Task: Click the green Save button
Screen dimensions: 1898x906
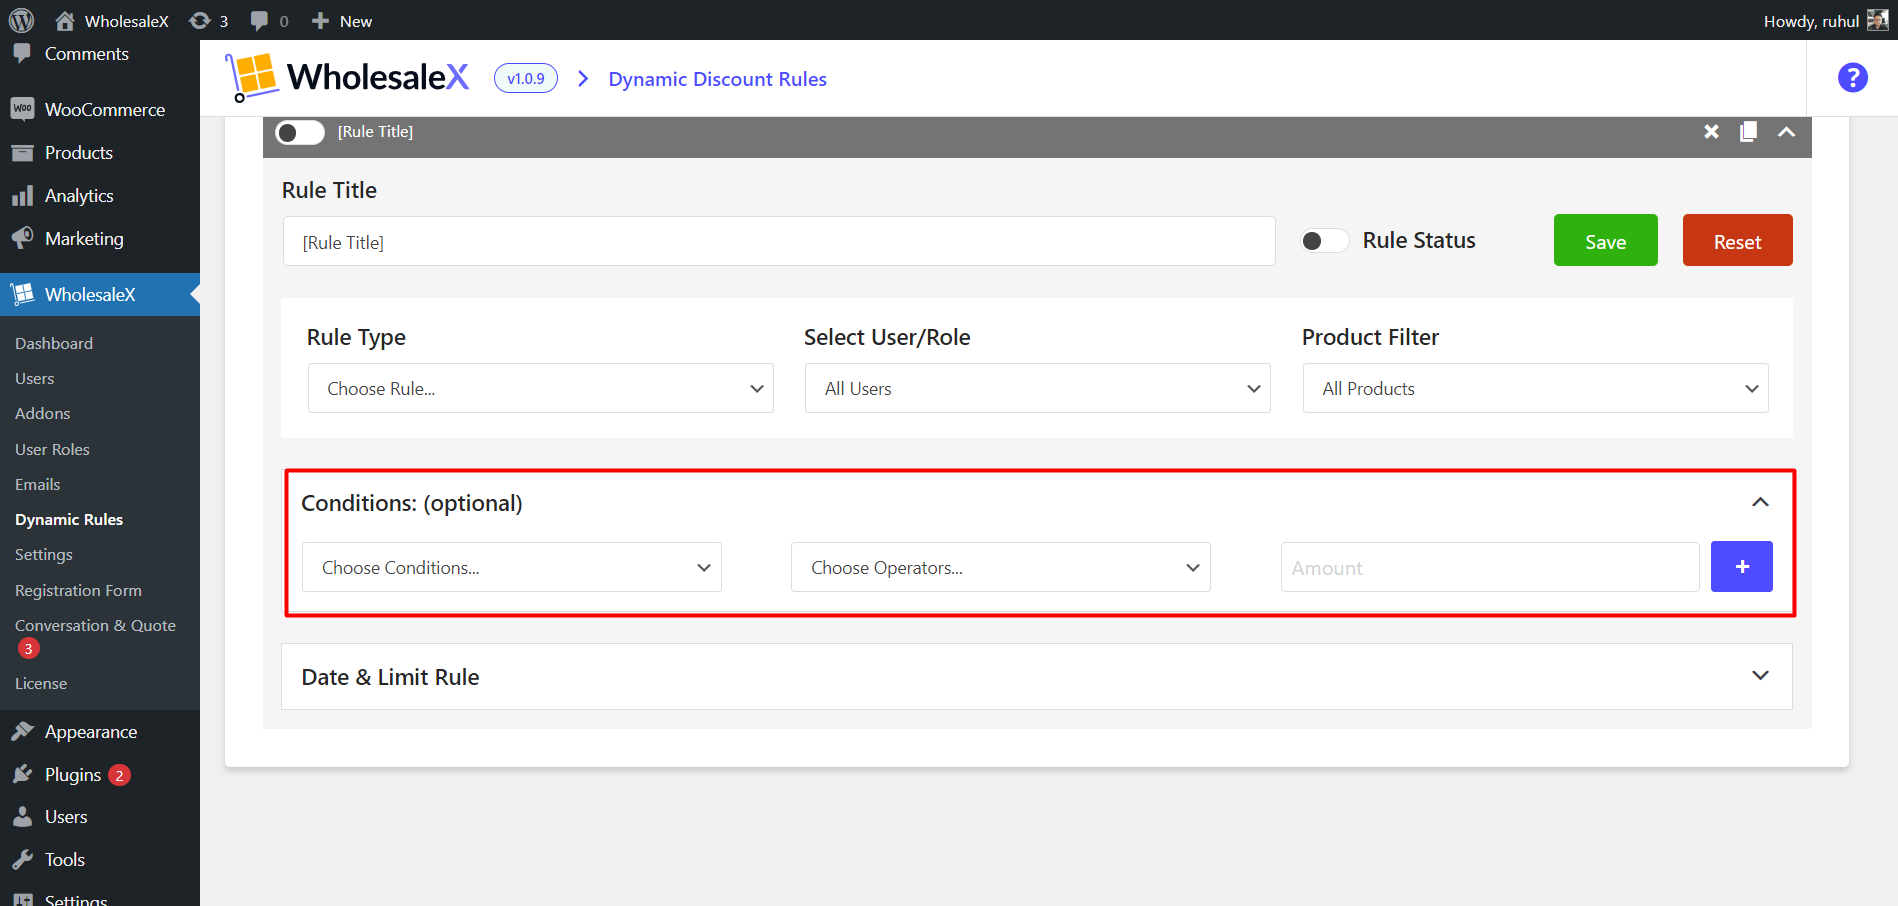Action: point(1605,241)
